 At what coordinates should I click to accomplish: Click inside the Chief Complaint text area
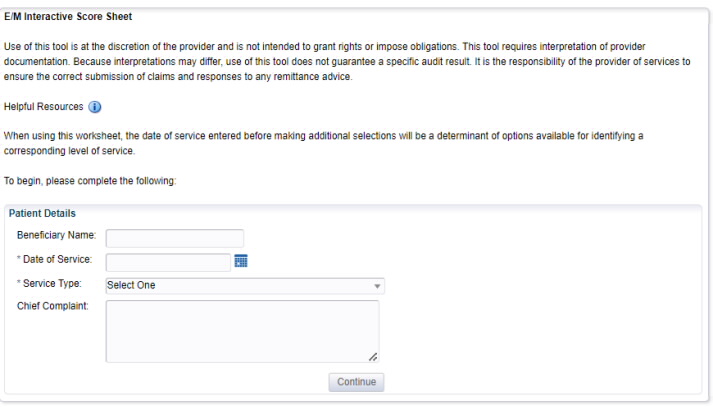click(x=242, y=331)
